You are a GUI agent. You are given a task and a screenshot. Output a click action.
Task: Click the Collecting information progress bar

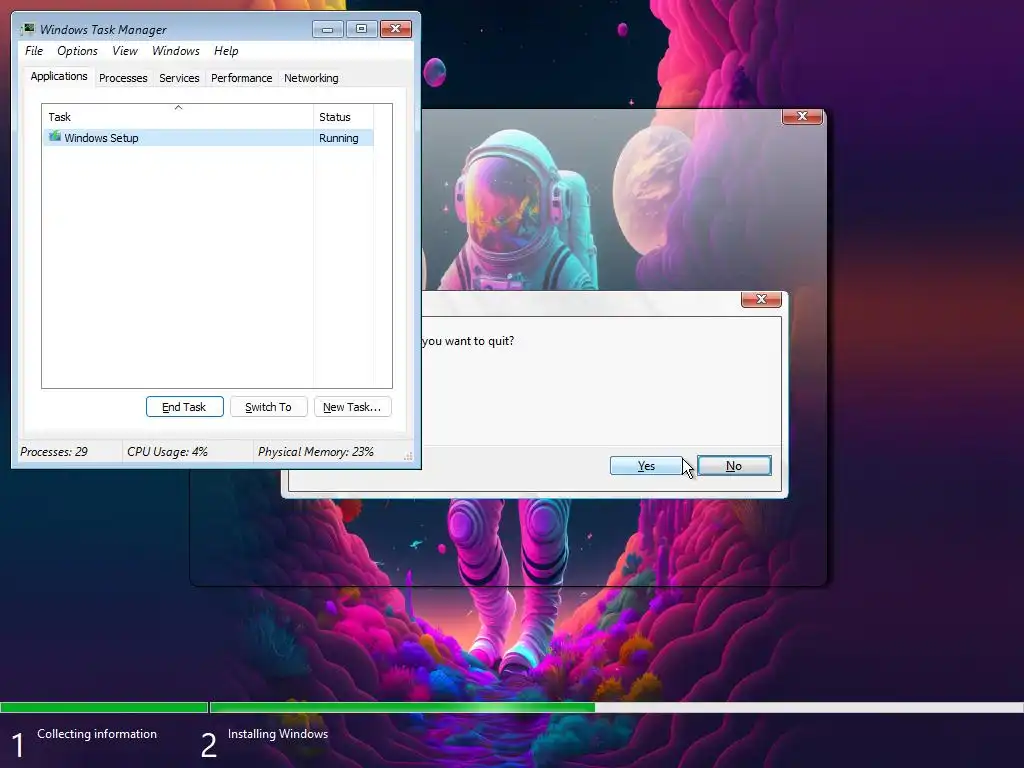104,707
